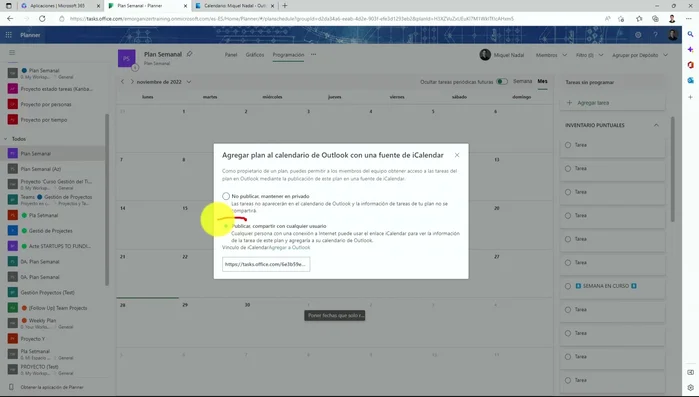Click Agregar tarea in unscheduled panel
699x397 pixels.
pyautogui.click(x=613, y=102)
